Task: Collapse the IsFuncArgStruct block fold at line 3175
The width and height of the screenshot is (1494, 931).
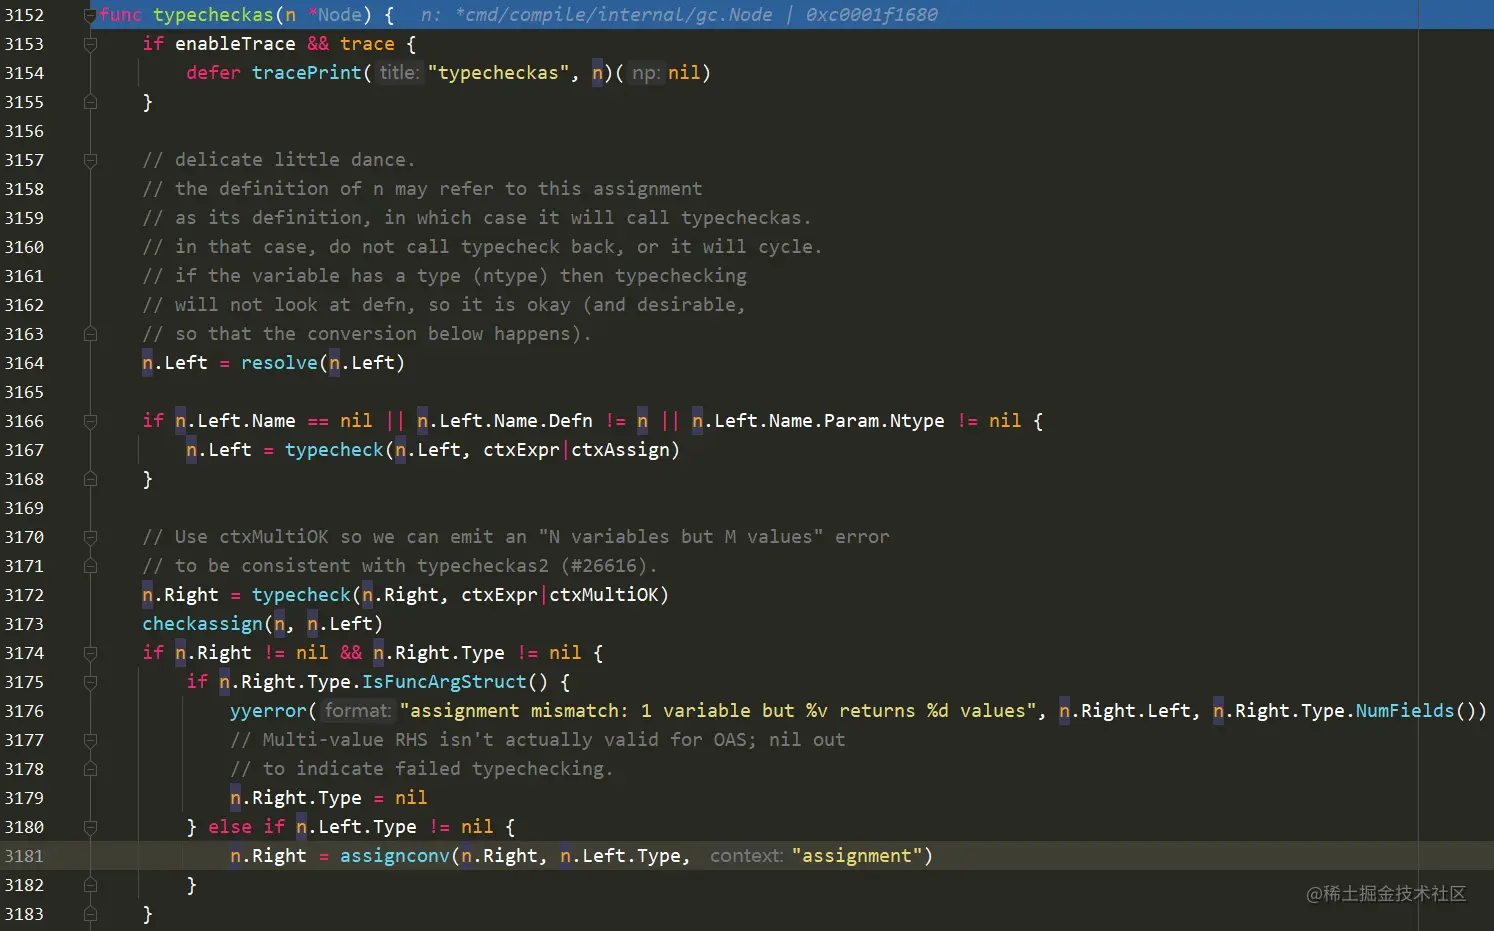Action: click(x=90, y=682)
